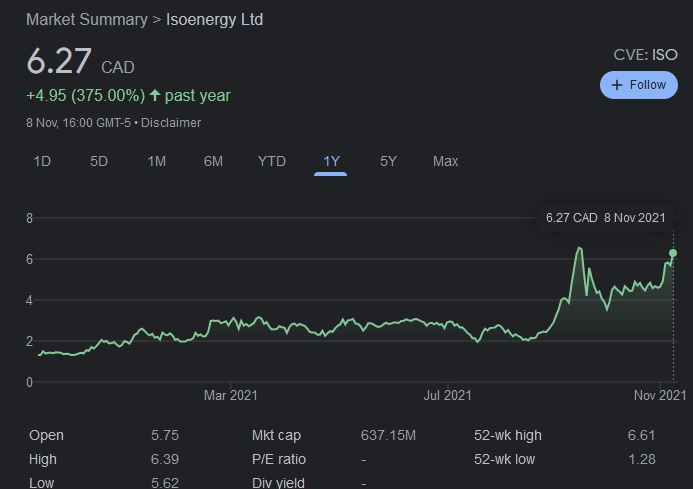The height and width of the screenshot is (489, 693).
Task: Click the 6.27 CAD 8 Nov 2021 tooltip
Action: pyautogui.click(x=605, y=218)
